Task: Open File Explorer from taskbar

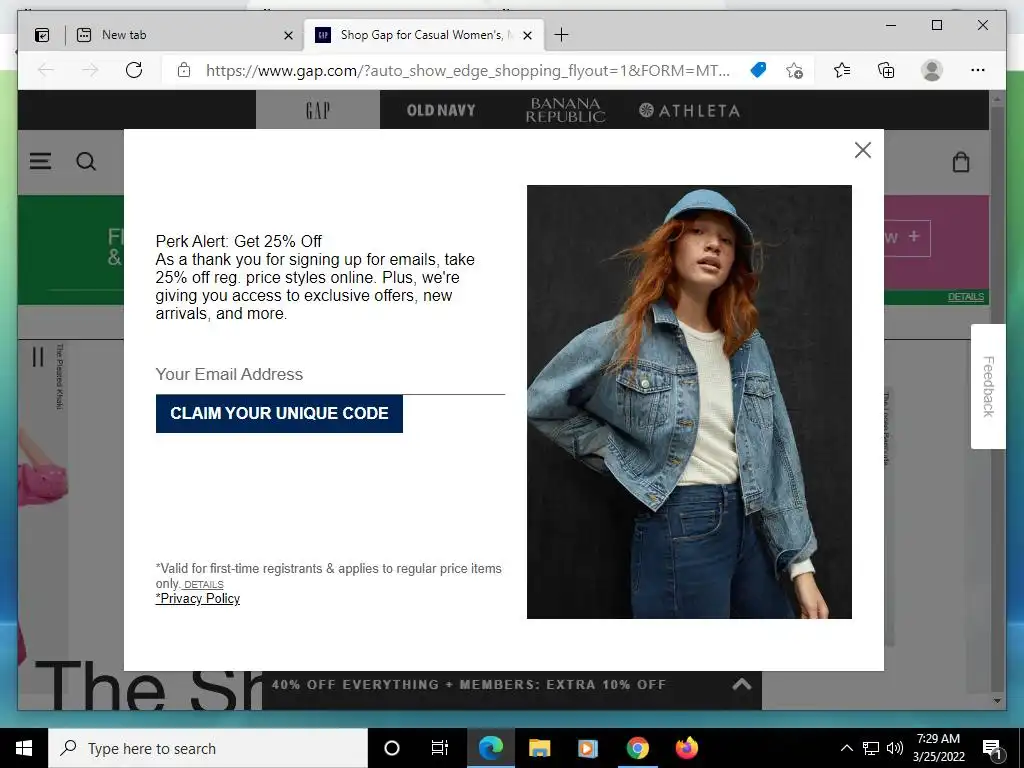Action: tap(539, 748)
